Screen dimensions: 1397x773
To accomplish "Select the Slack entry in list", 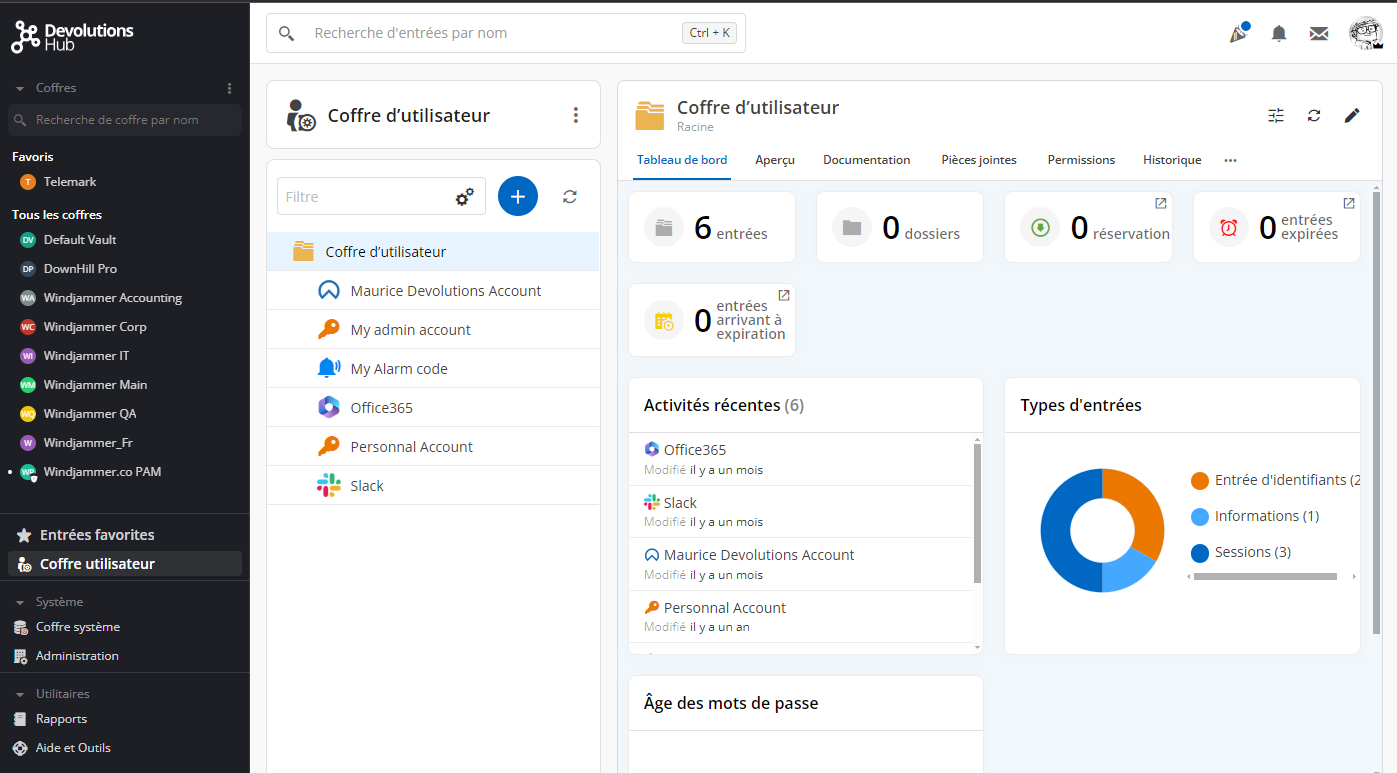I will (433, 486).
